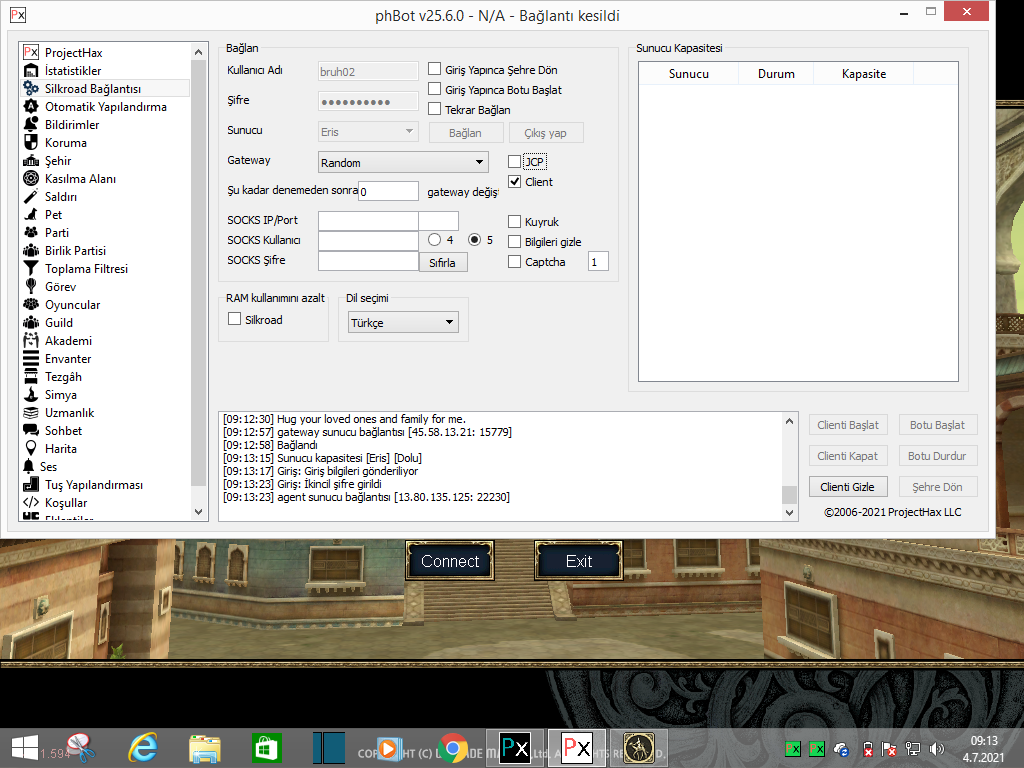Open Saldırı sword icon entry

[31, 197]
